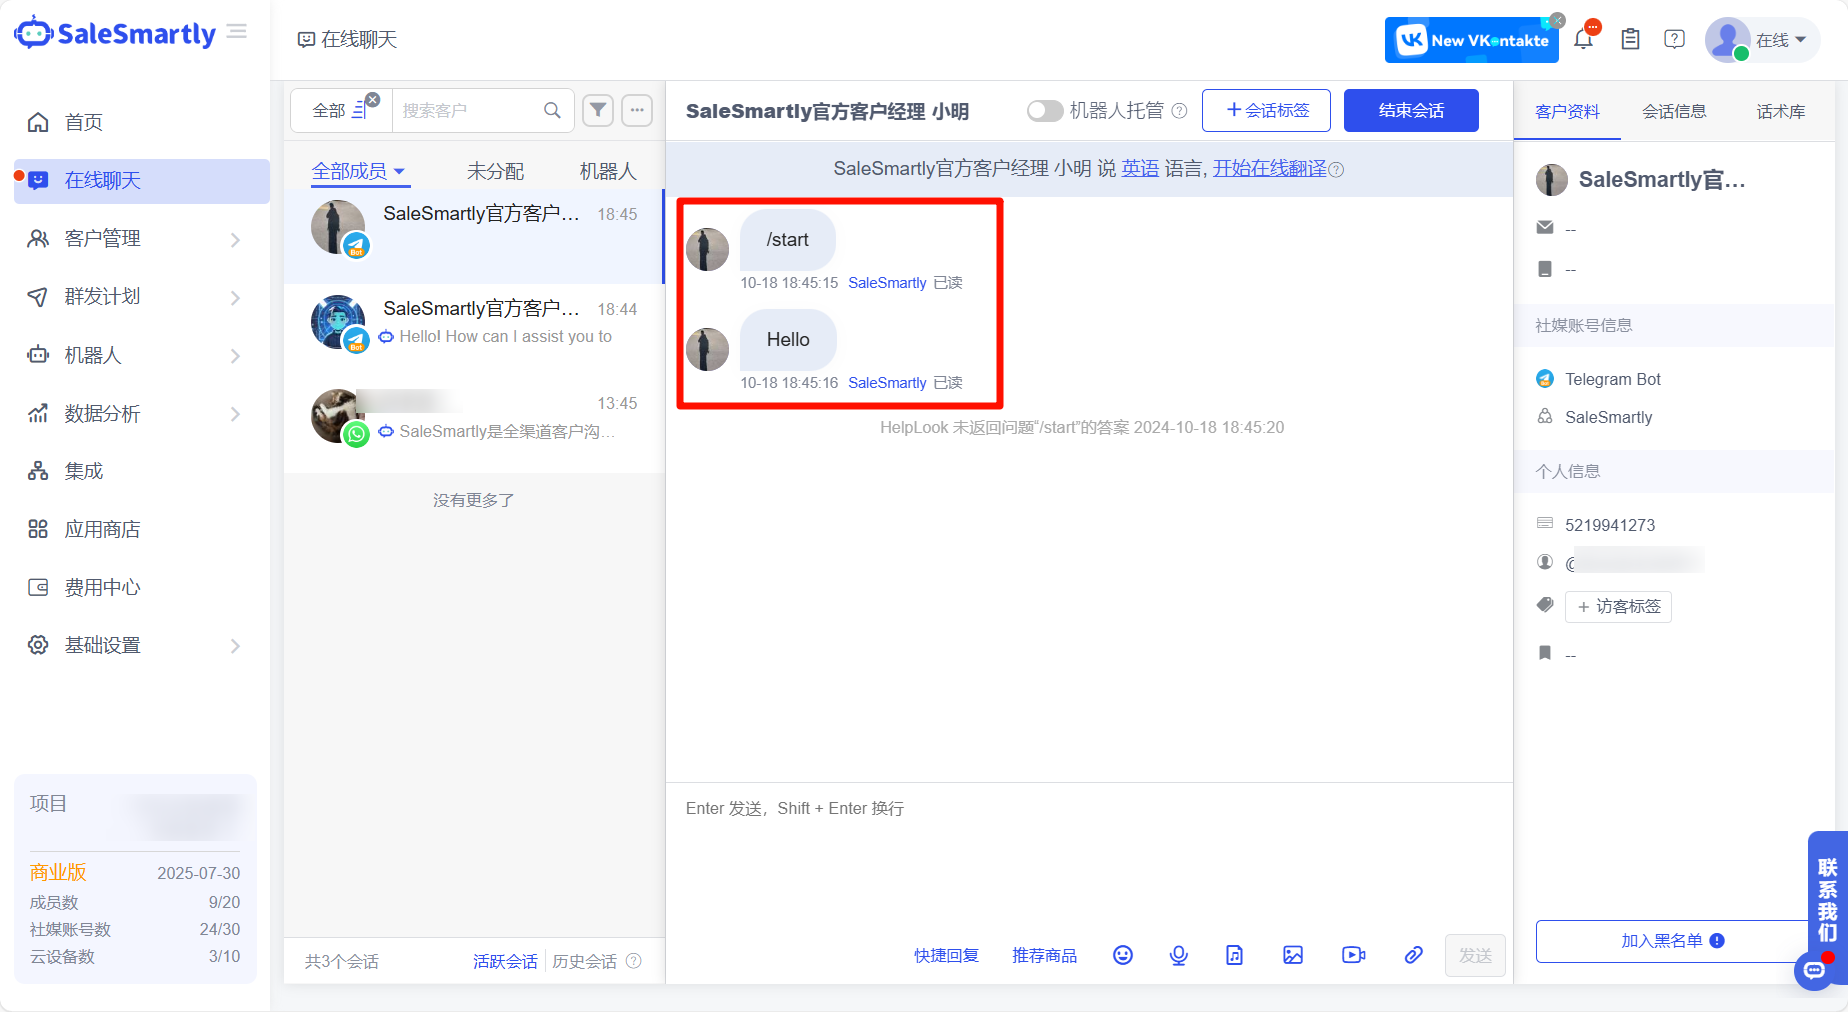Click the 结束会话 button
The width and height of the screenshot is (1848, 1012).
click(x=1411, y=110)
